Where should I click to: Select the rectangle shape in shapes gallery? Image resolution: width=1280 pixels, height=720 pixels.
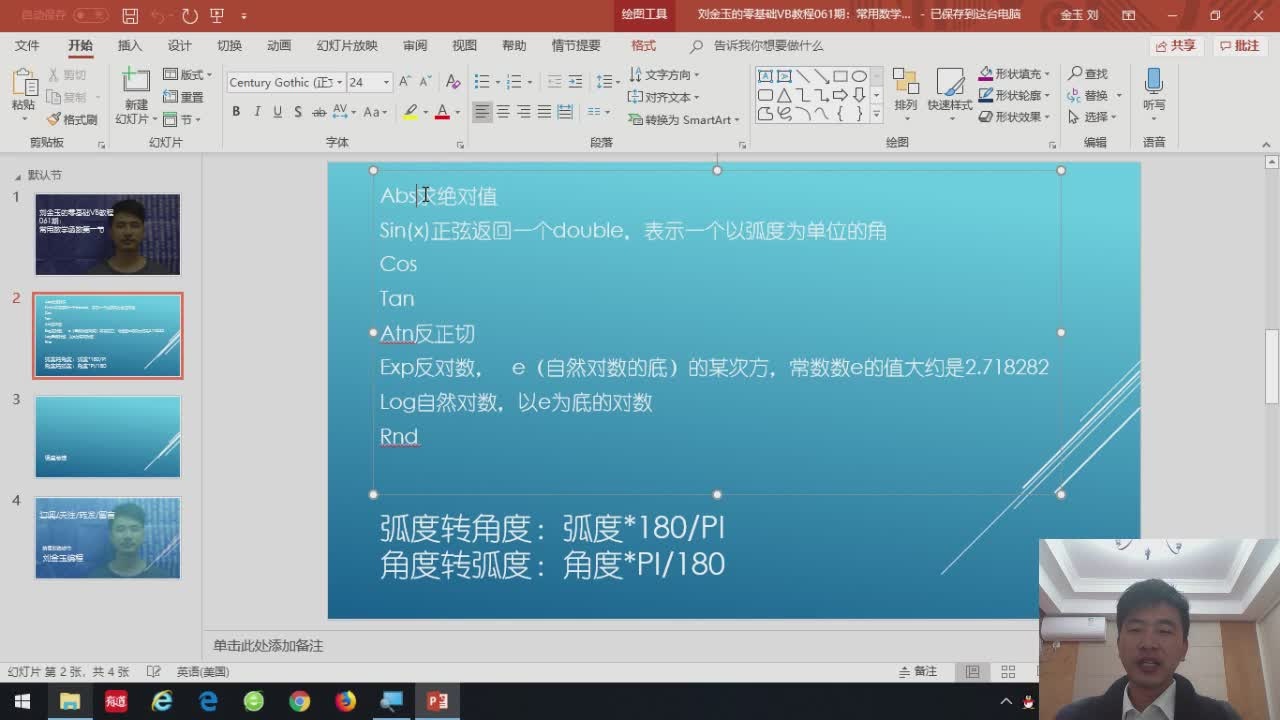point(840,76)
